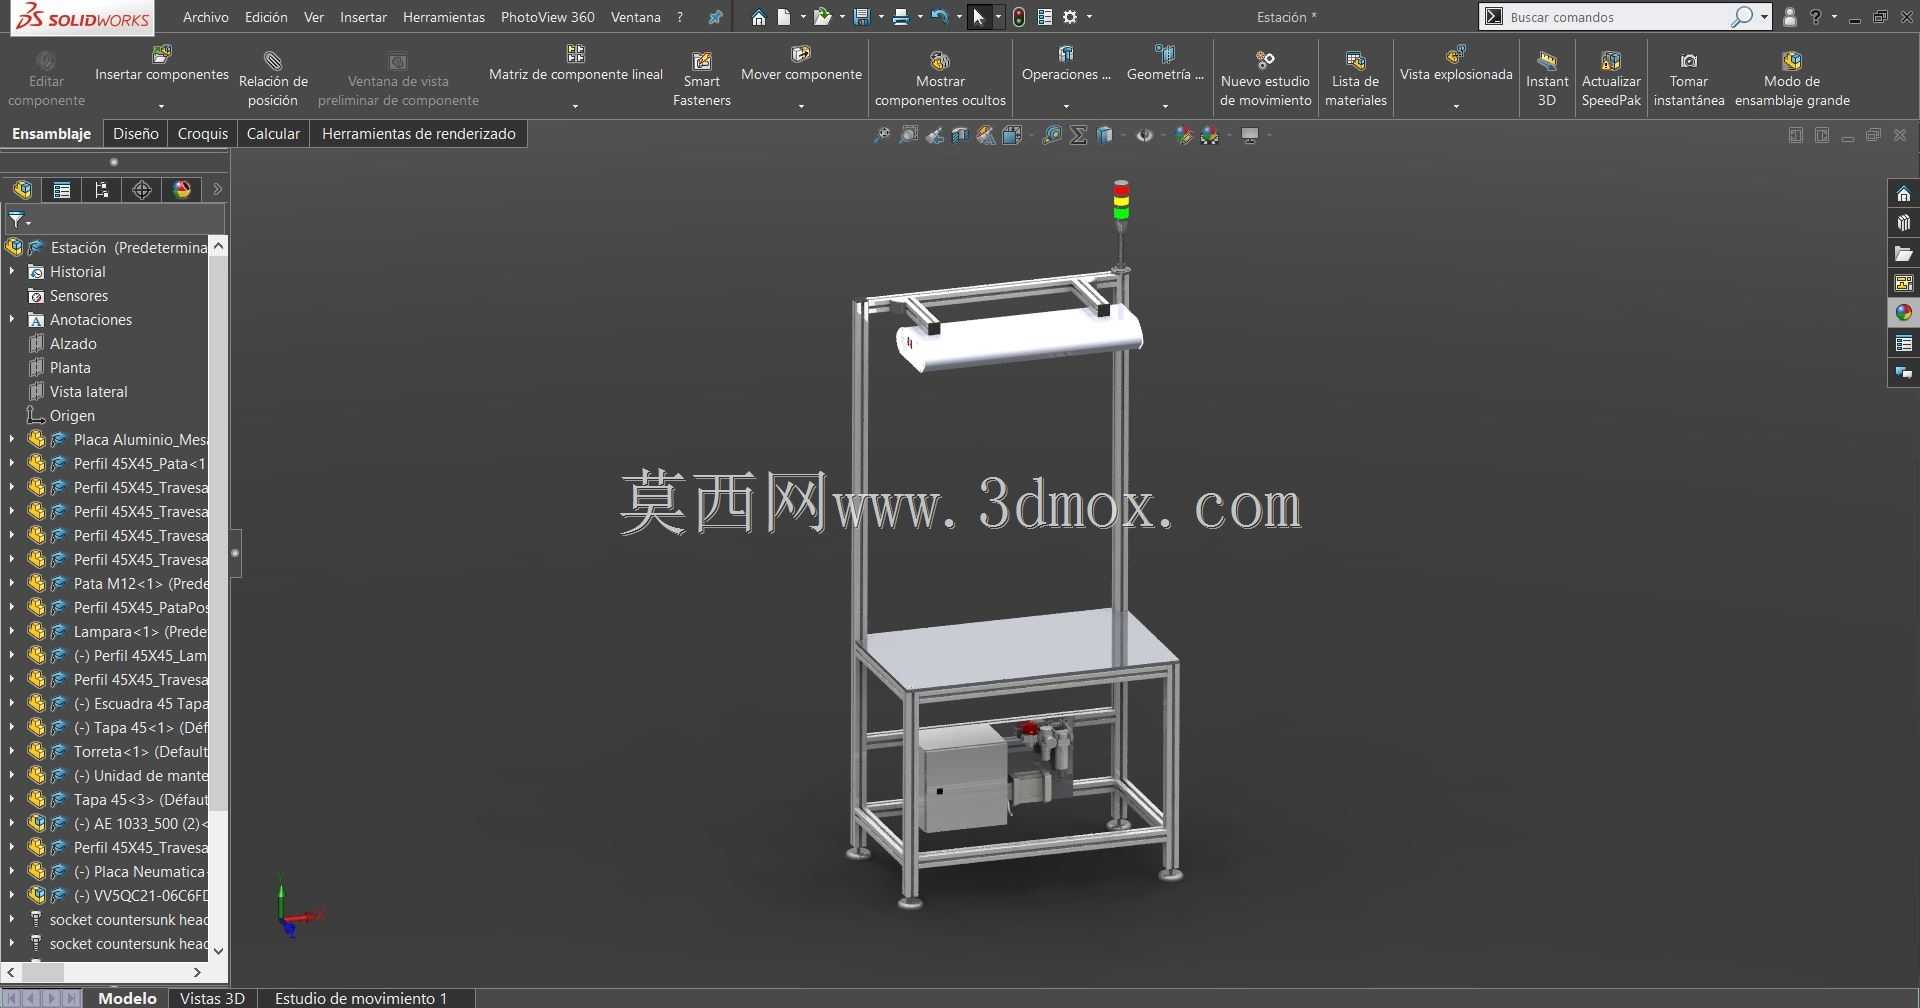Viewport: 1920px width, 1008px height.
Task: Open the FeatureManager design tree tab
Action: 22,189
